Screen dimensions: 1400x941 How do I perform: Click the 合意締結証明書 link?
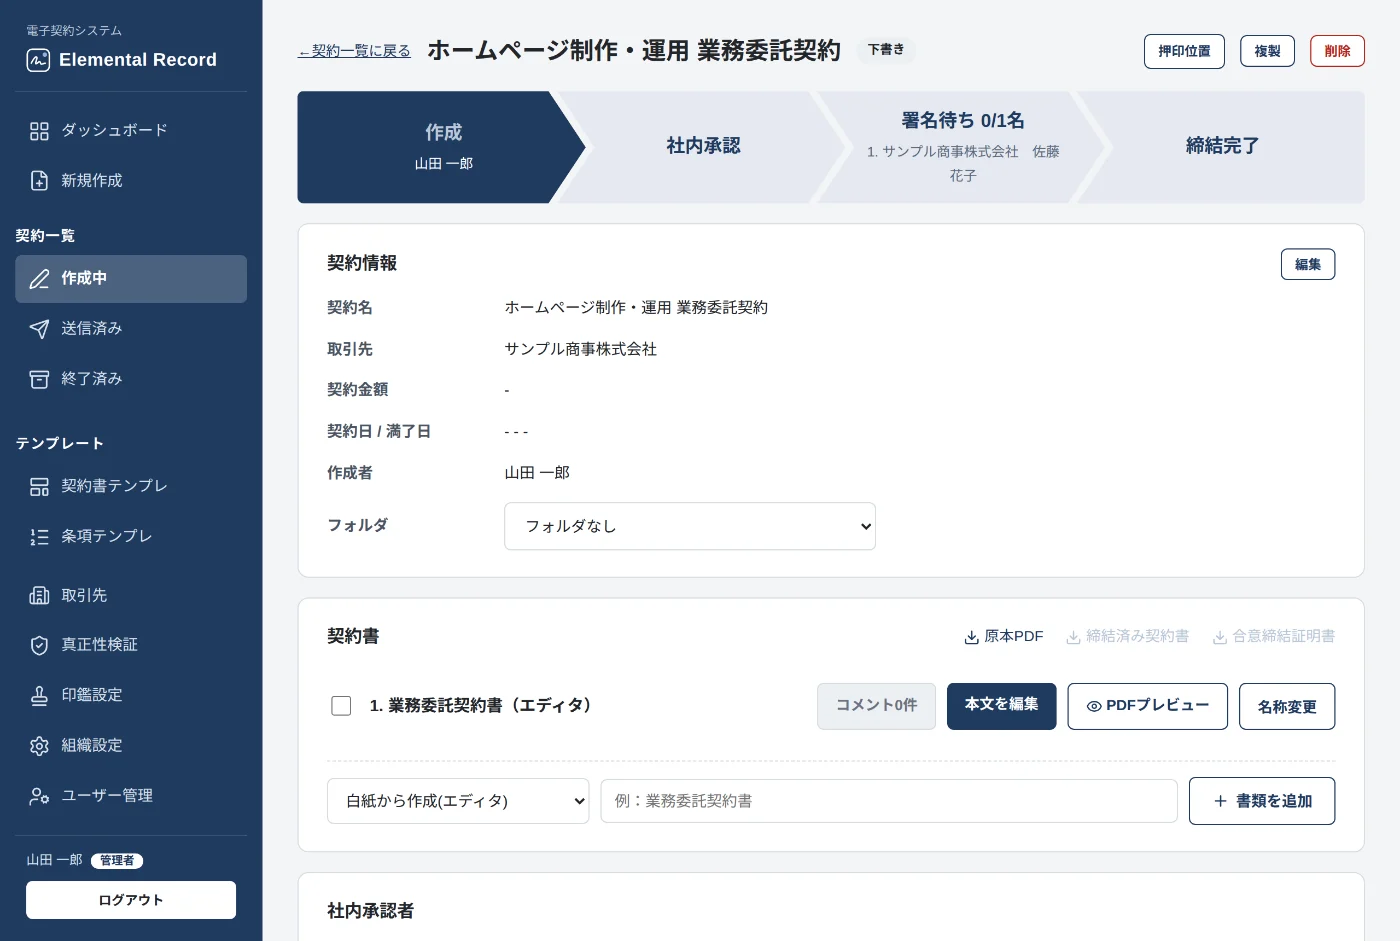pyautogui.click(x=1274, y=637)
